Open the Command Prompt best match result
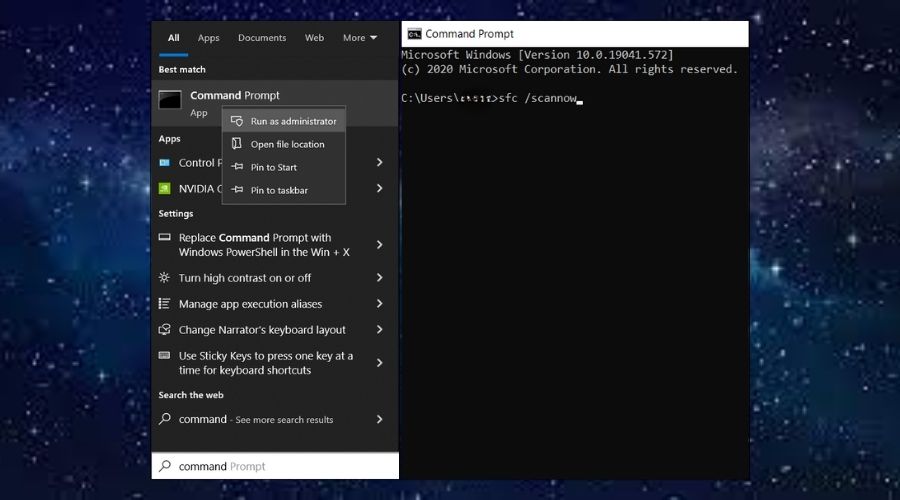This screenshot has width=900, height=500. tap(275, 103)
